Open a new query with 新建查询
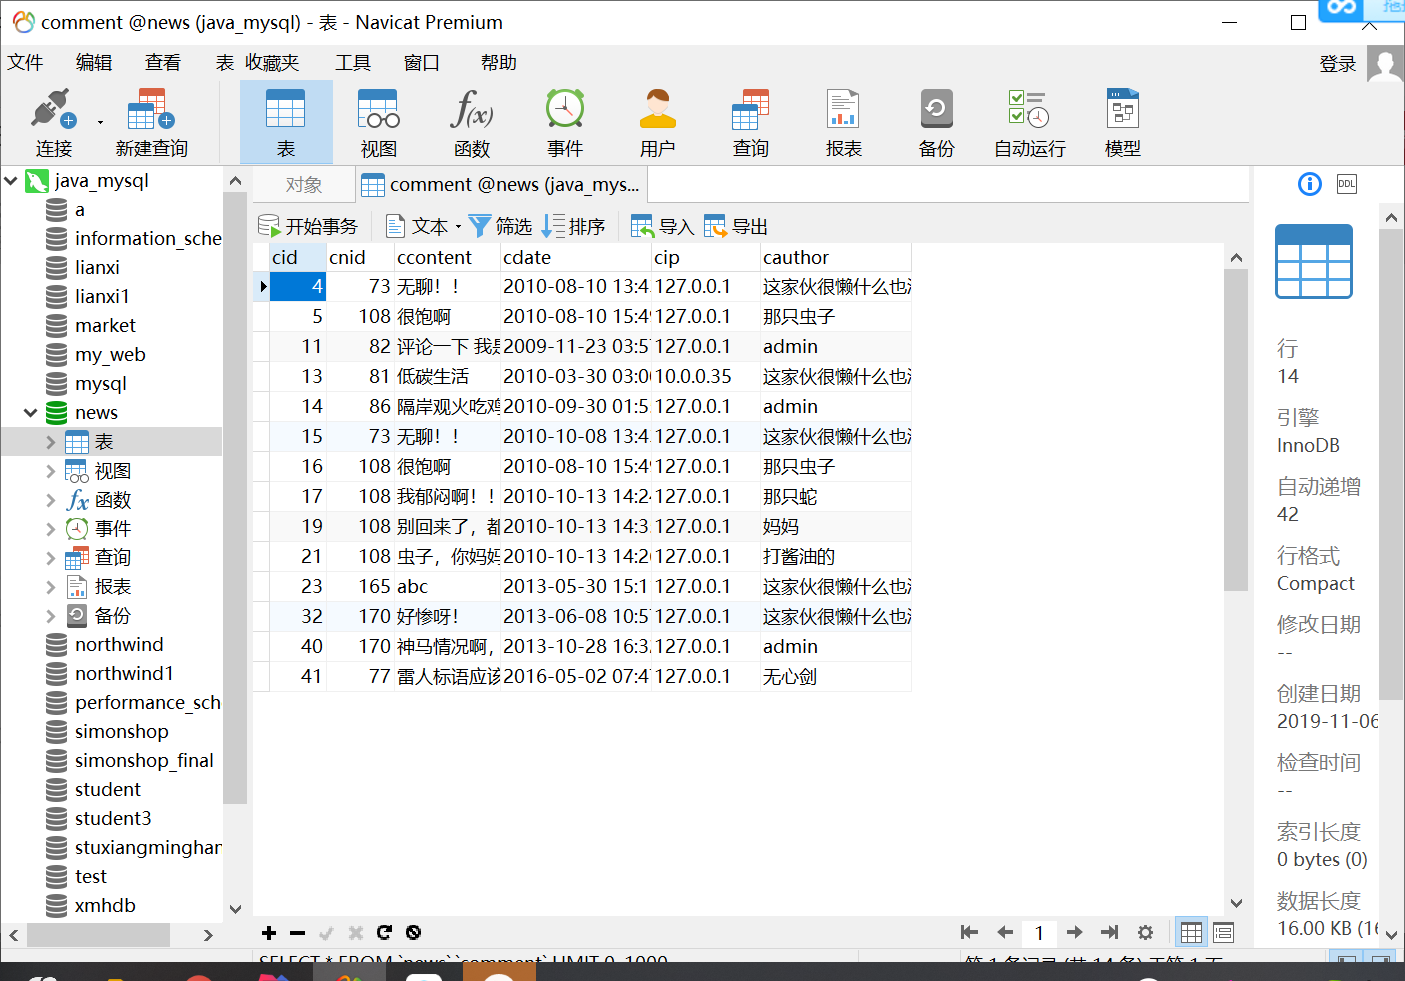1405x981 pixels. (x=149, y=120)
